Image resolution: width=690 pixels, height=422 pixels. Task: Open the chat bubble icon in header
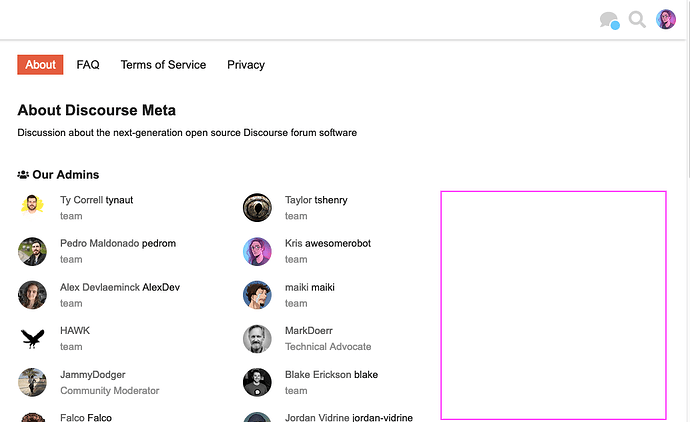[x=609, y=20]
